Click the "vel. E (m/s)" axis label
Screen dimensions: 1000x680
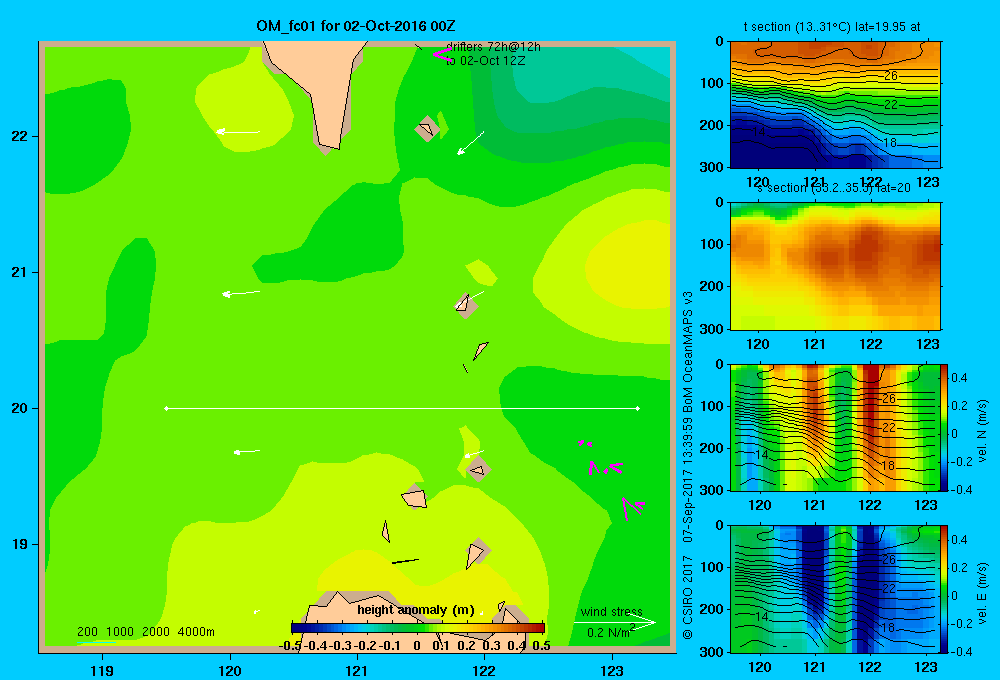coord(983,592)
